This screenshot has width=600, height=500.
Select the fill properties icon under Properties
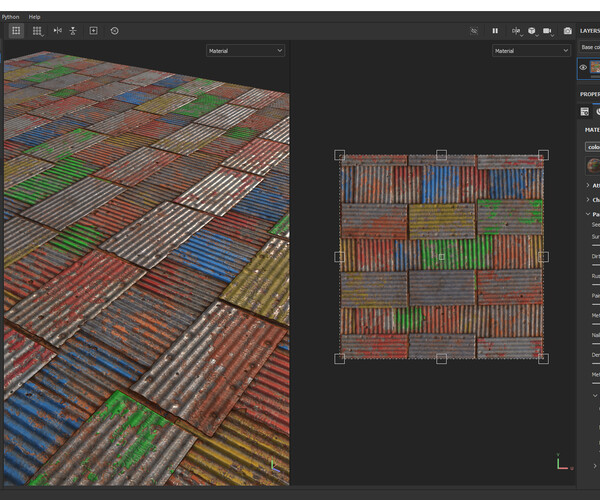click(x=585, y=111)
